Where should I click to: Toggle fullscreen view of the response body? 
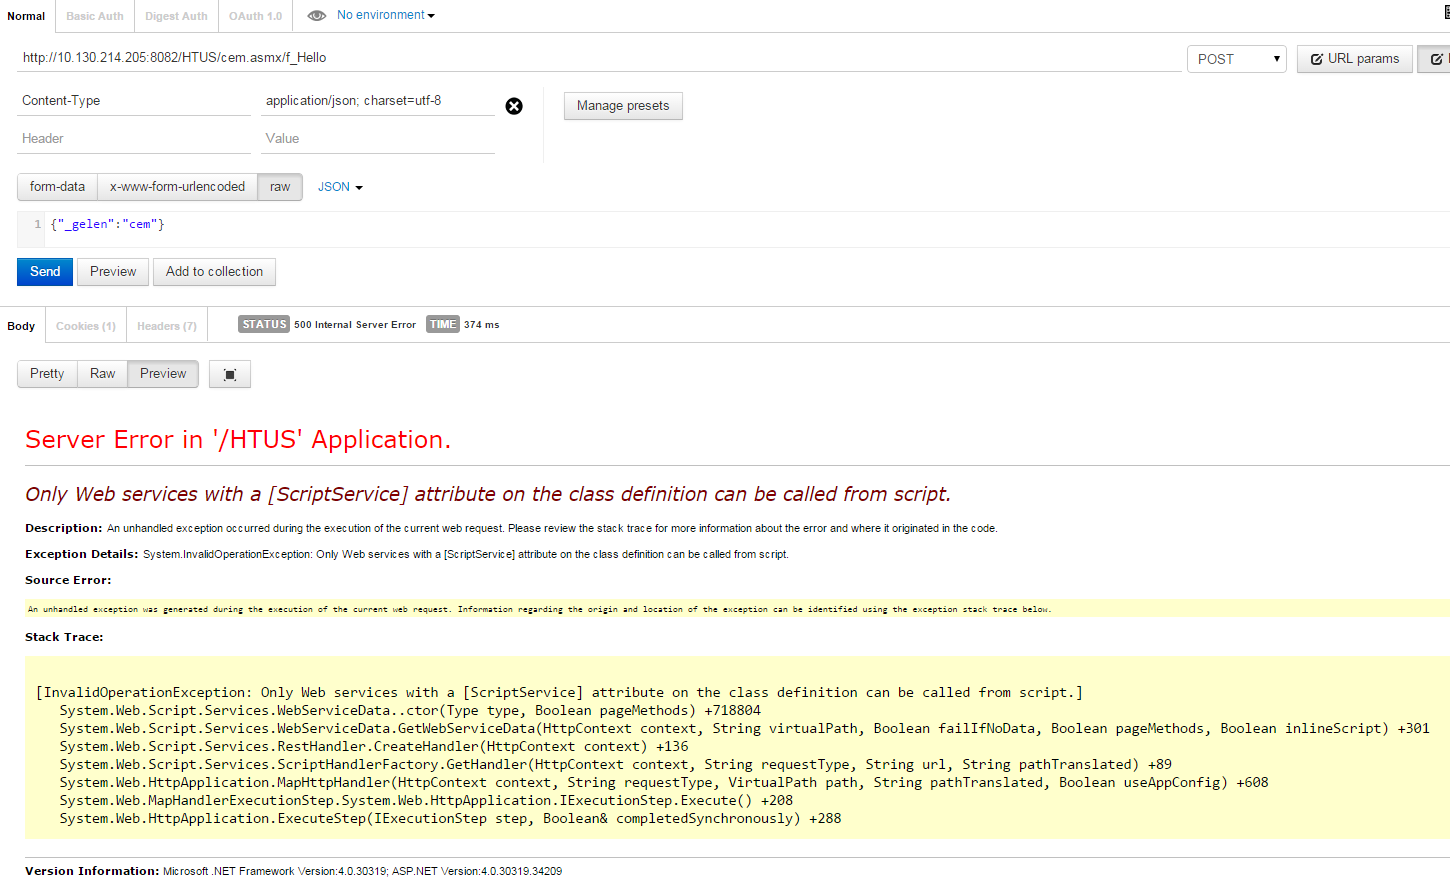tap(230, 374)
